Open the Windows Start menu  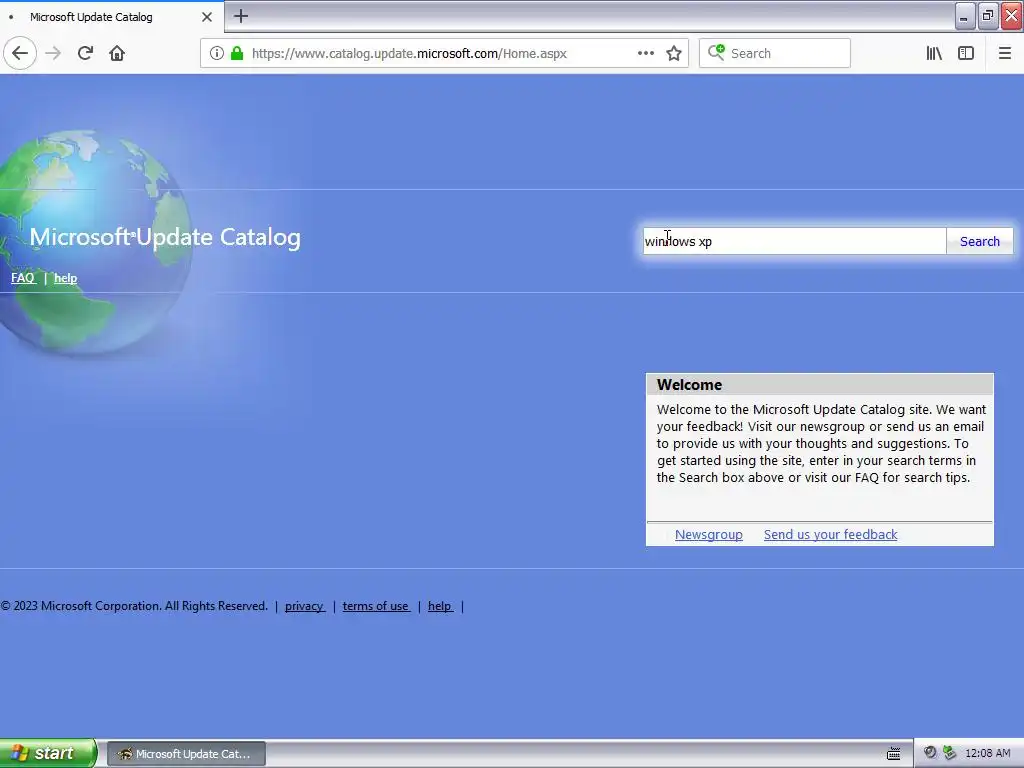[48, 753]
